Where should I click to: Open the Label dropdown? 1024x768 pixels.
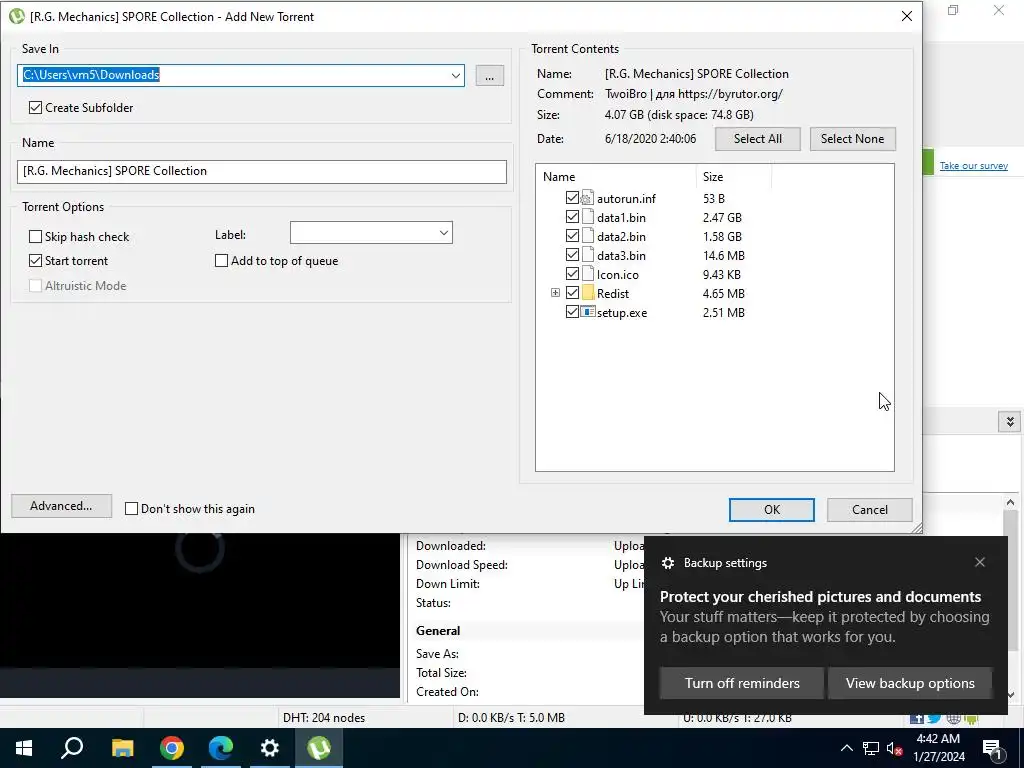tap(443, 233)
